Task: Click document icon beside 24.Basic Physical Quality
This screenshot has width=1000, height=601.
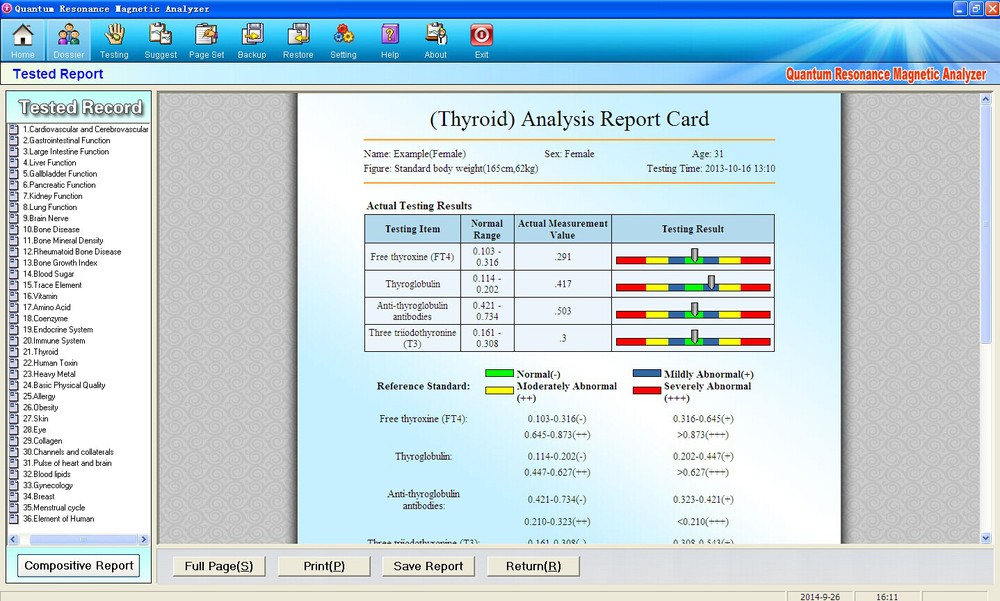Action: point(14,385)
